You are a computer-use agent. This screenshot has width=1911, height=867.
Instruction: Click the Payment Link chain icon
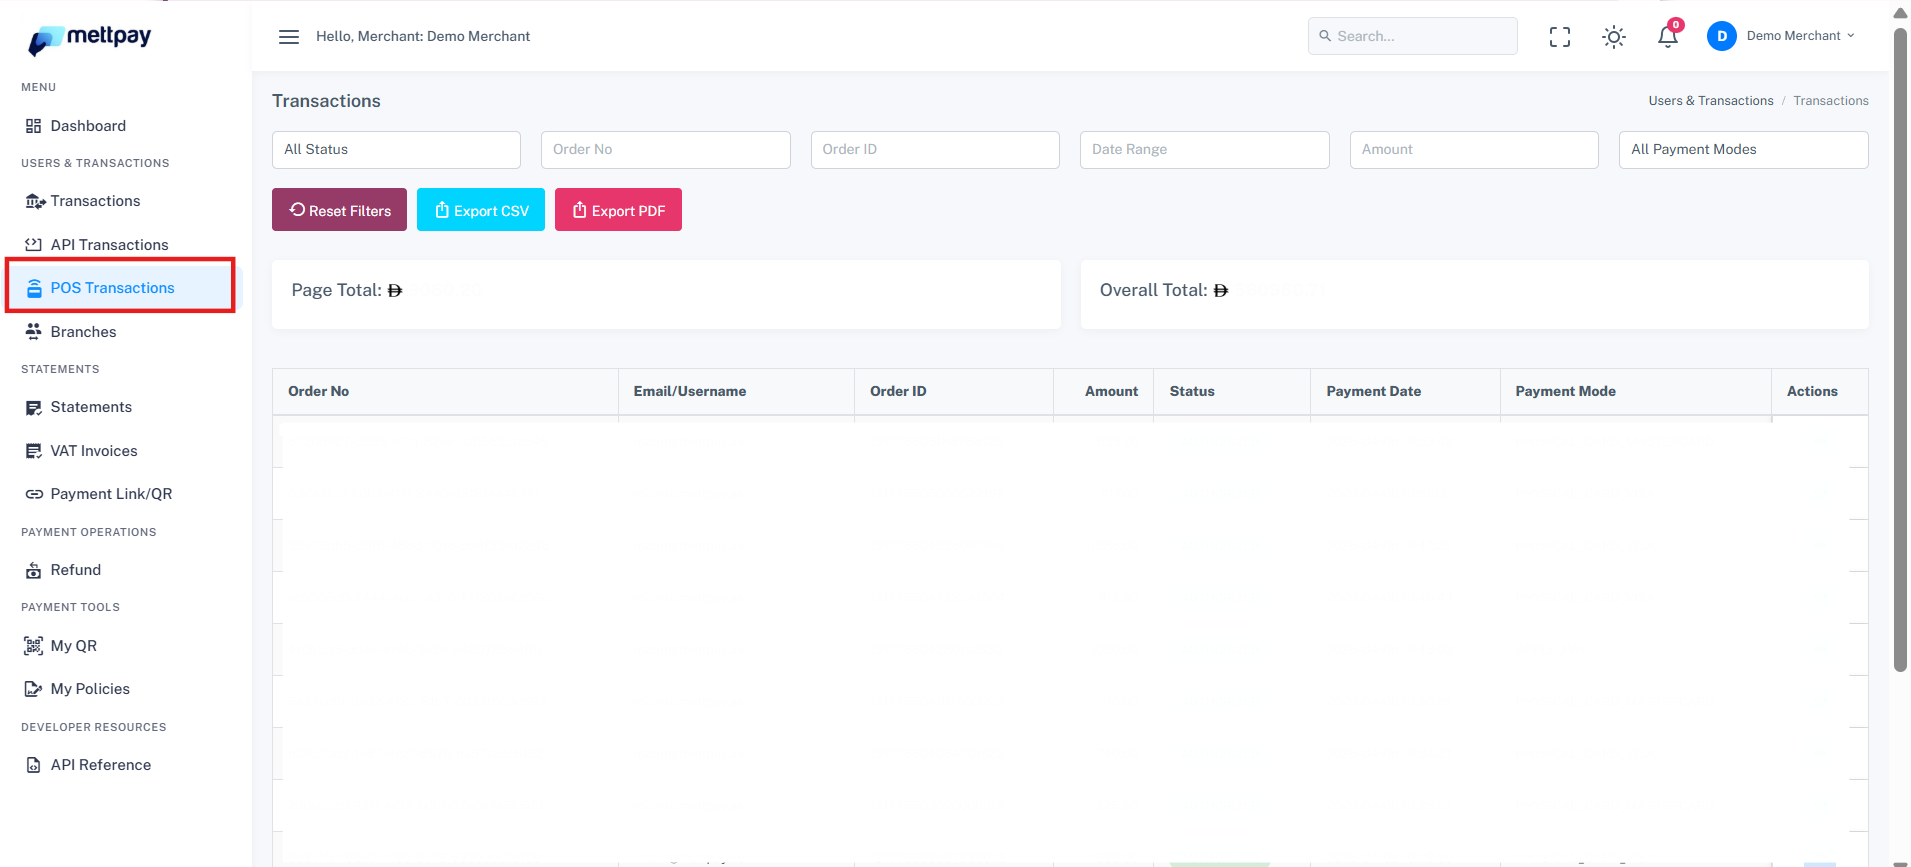tap(34, 494)
